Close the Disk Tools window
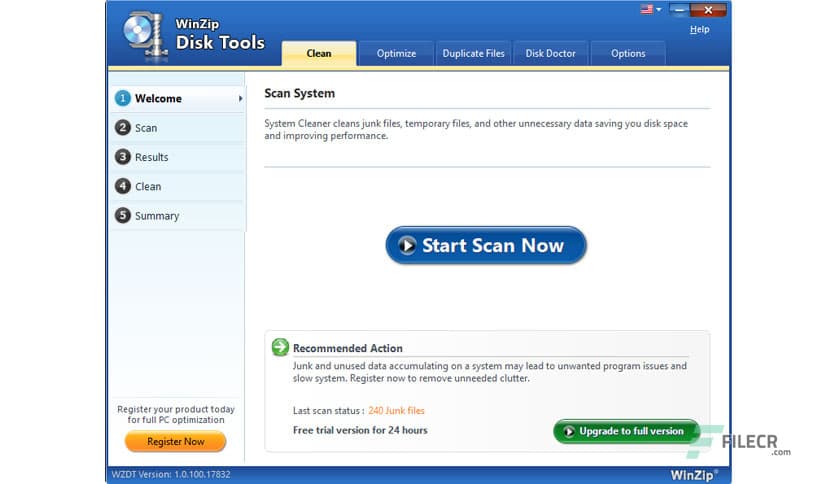Image resolution: width=836 pixels, height=484 pixels. click(708, 10)
